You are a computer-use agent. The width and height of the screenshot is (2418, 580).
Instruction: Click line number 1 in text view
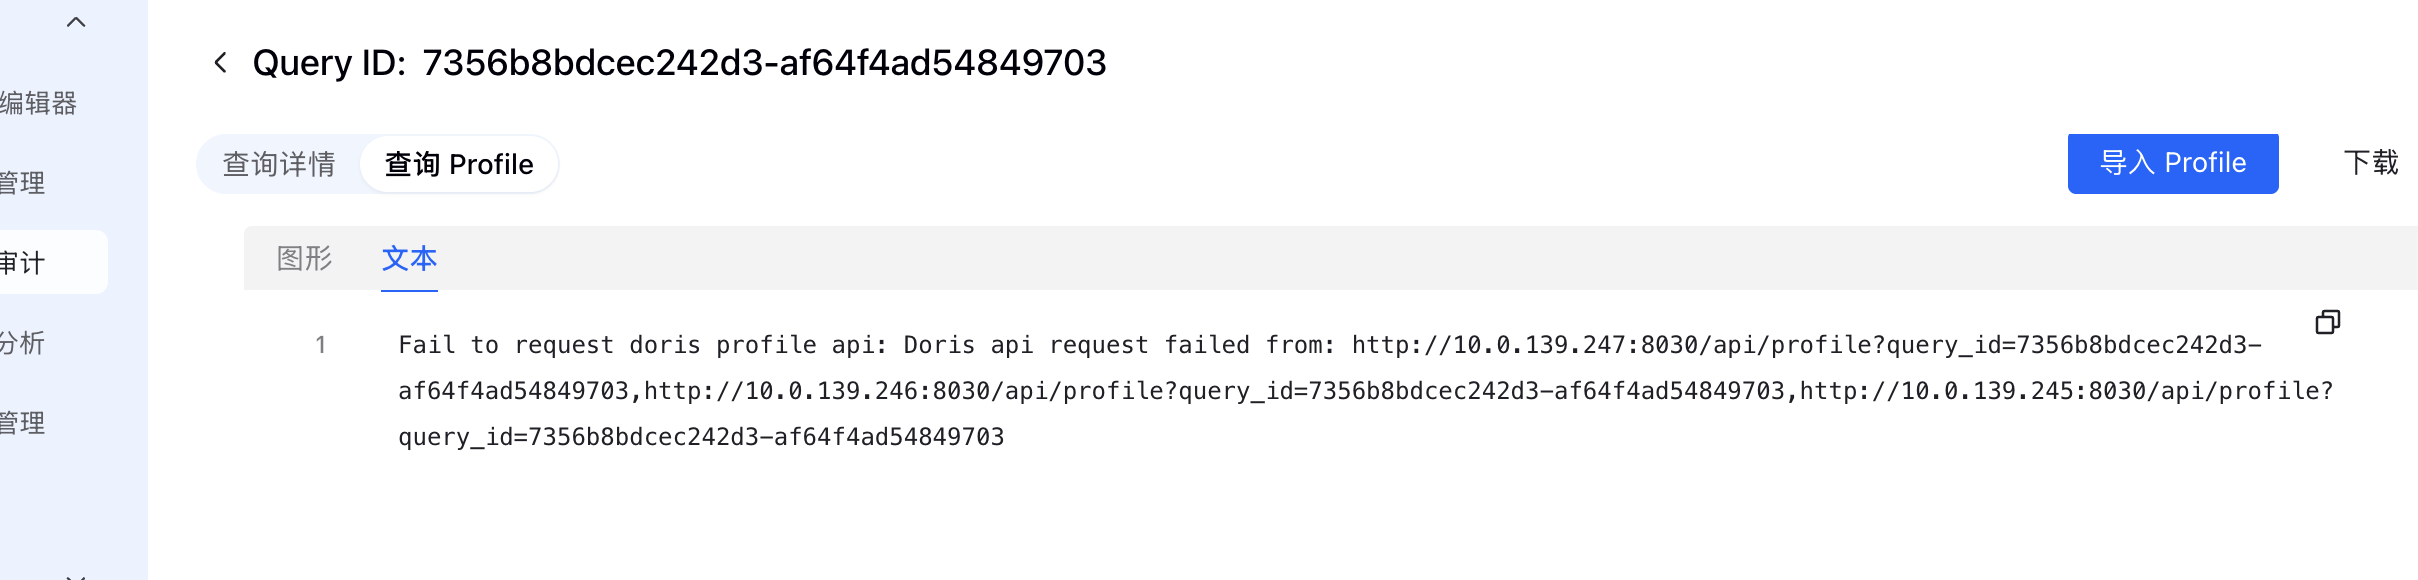tap(321, 345)
